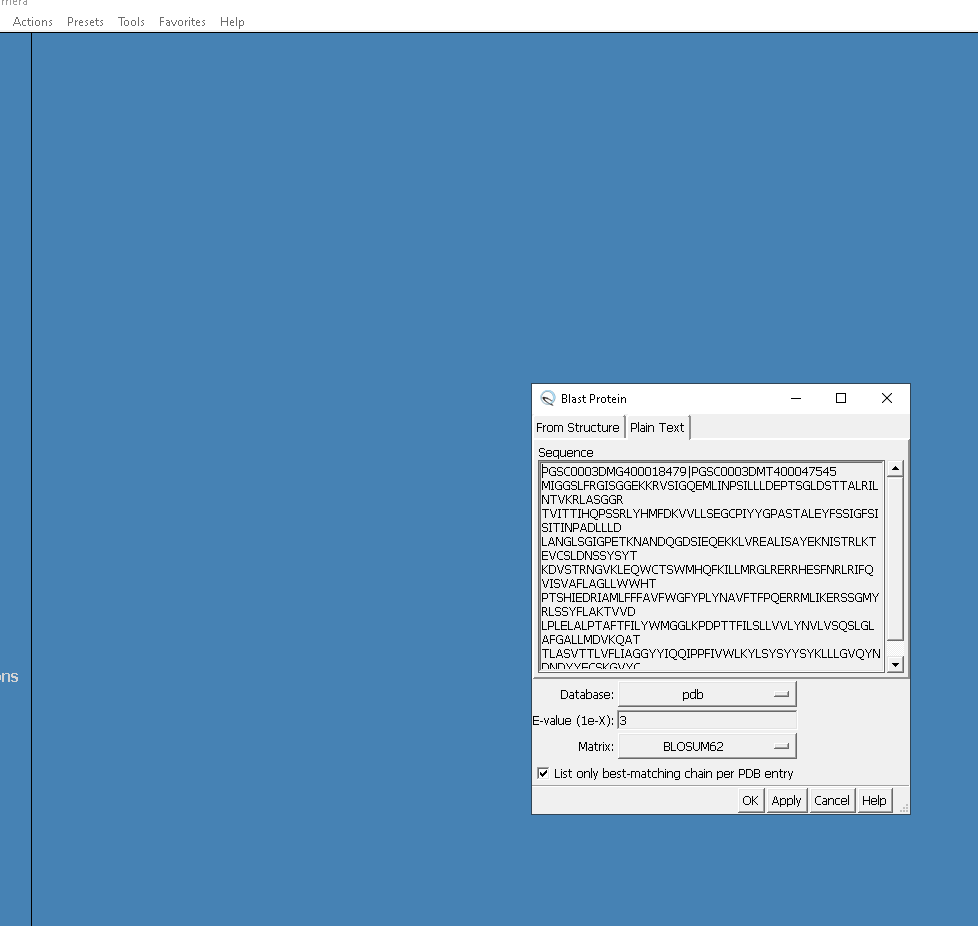The height and width of the screenshot is (926, 978).
Task: Open the Tools menu
Action: [131, 22]
